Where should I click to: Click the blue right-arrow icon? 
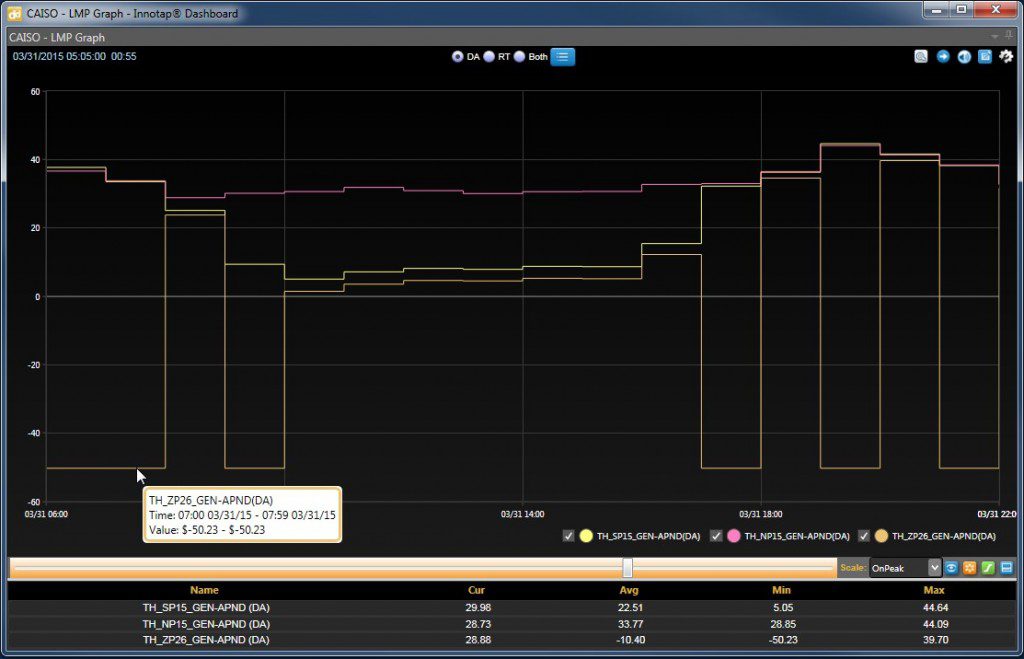[942, 57]
